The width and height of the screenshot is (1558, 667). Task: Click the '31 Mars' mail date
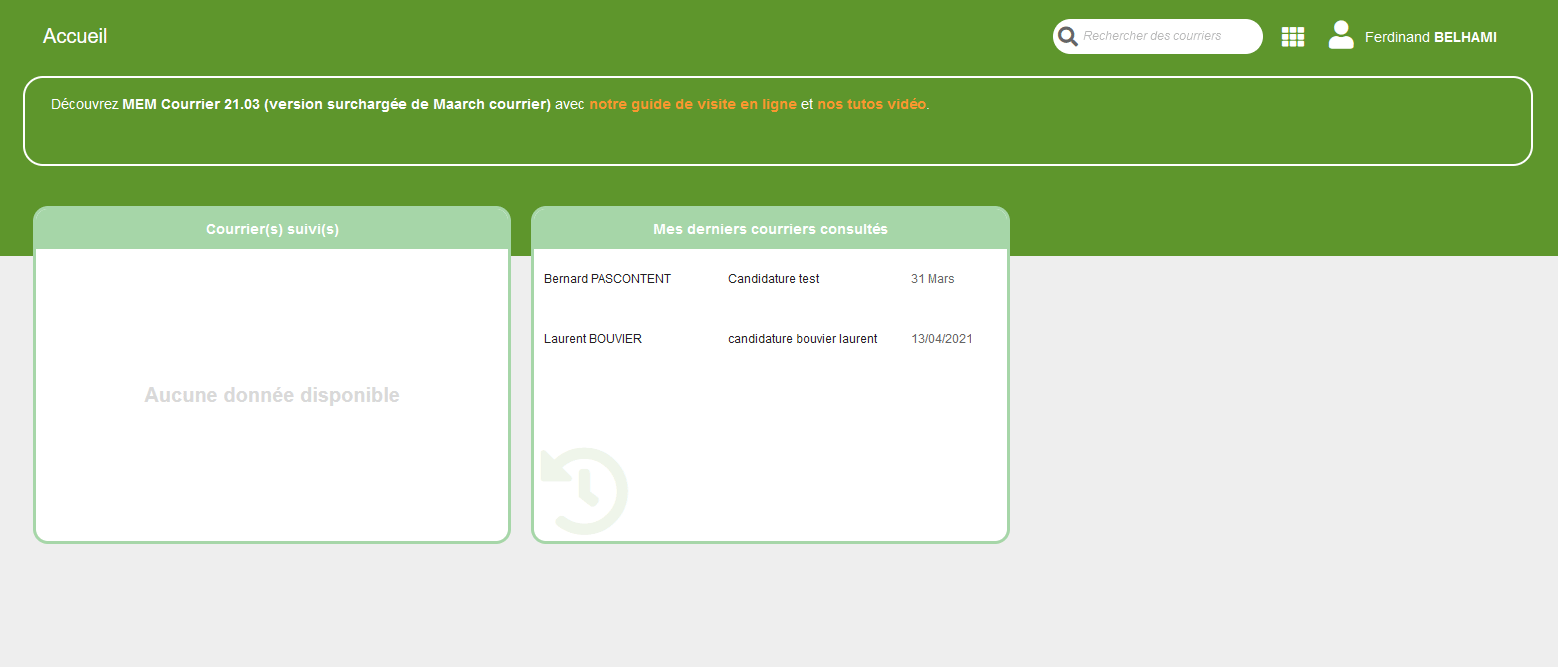point(932,279)
